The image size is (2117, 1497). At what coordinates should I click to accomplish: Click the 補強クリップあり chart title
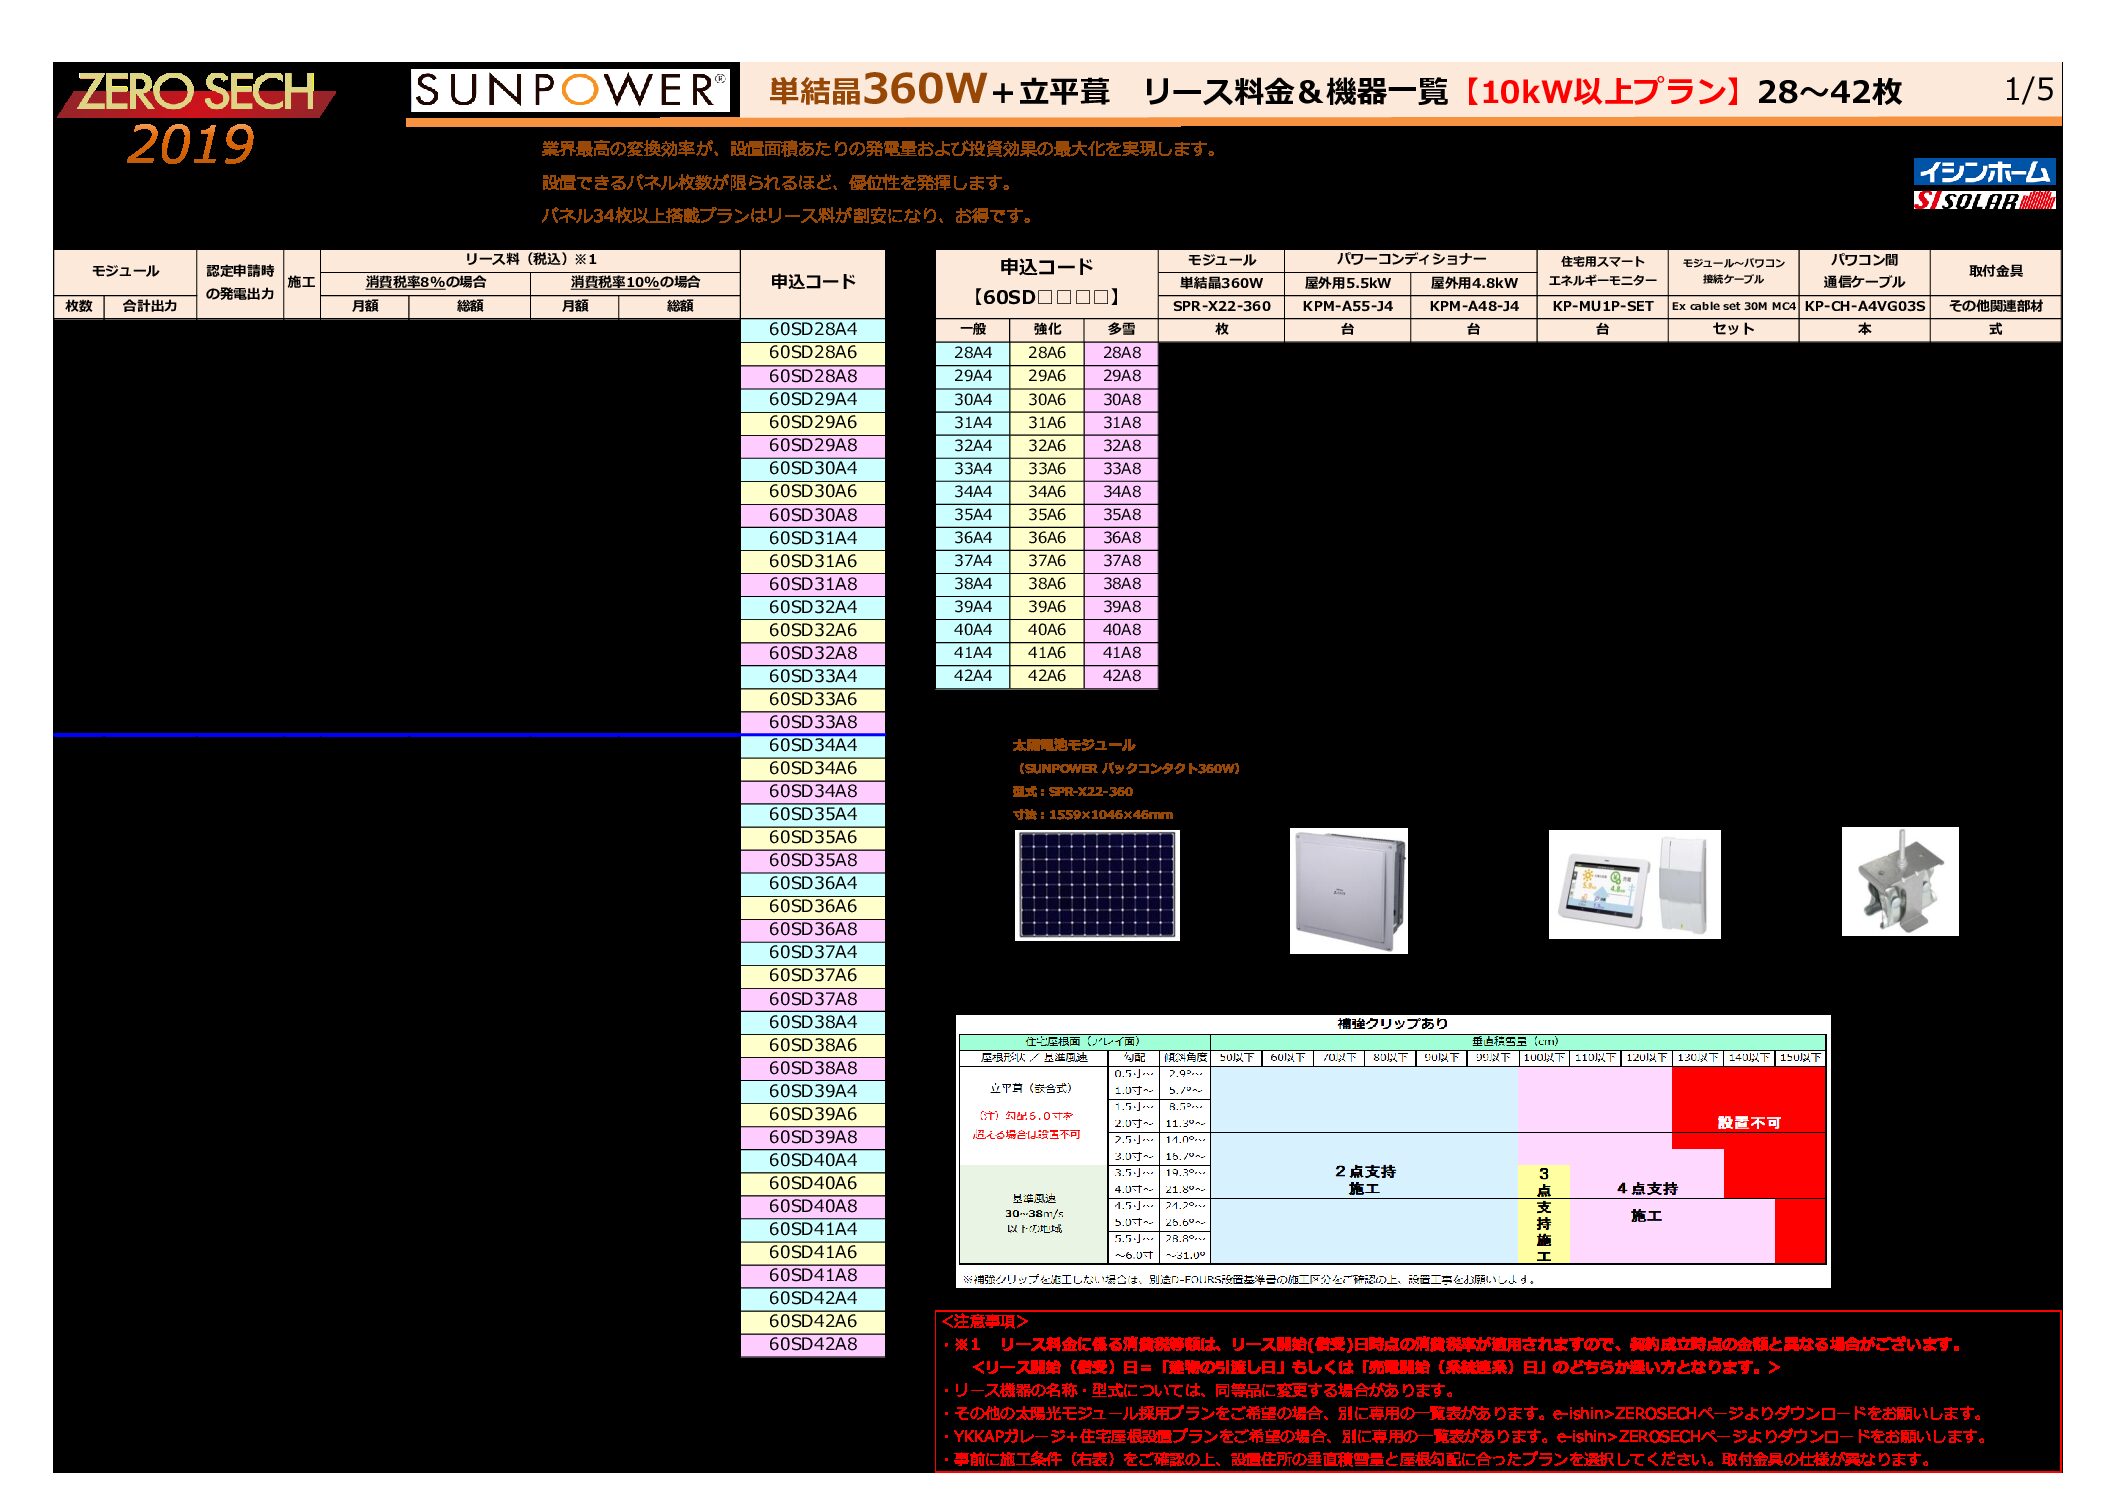click(1392, 1024)
